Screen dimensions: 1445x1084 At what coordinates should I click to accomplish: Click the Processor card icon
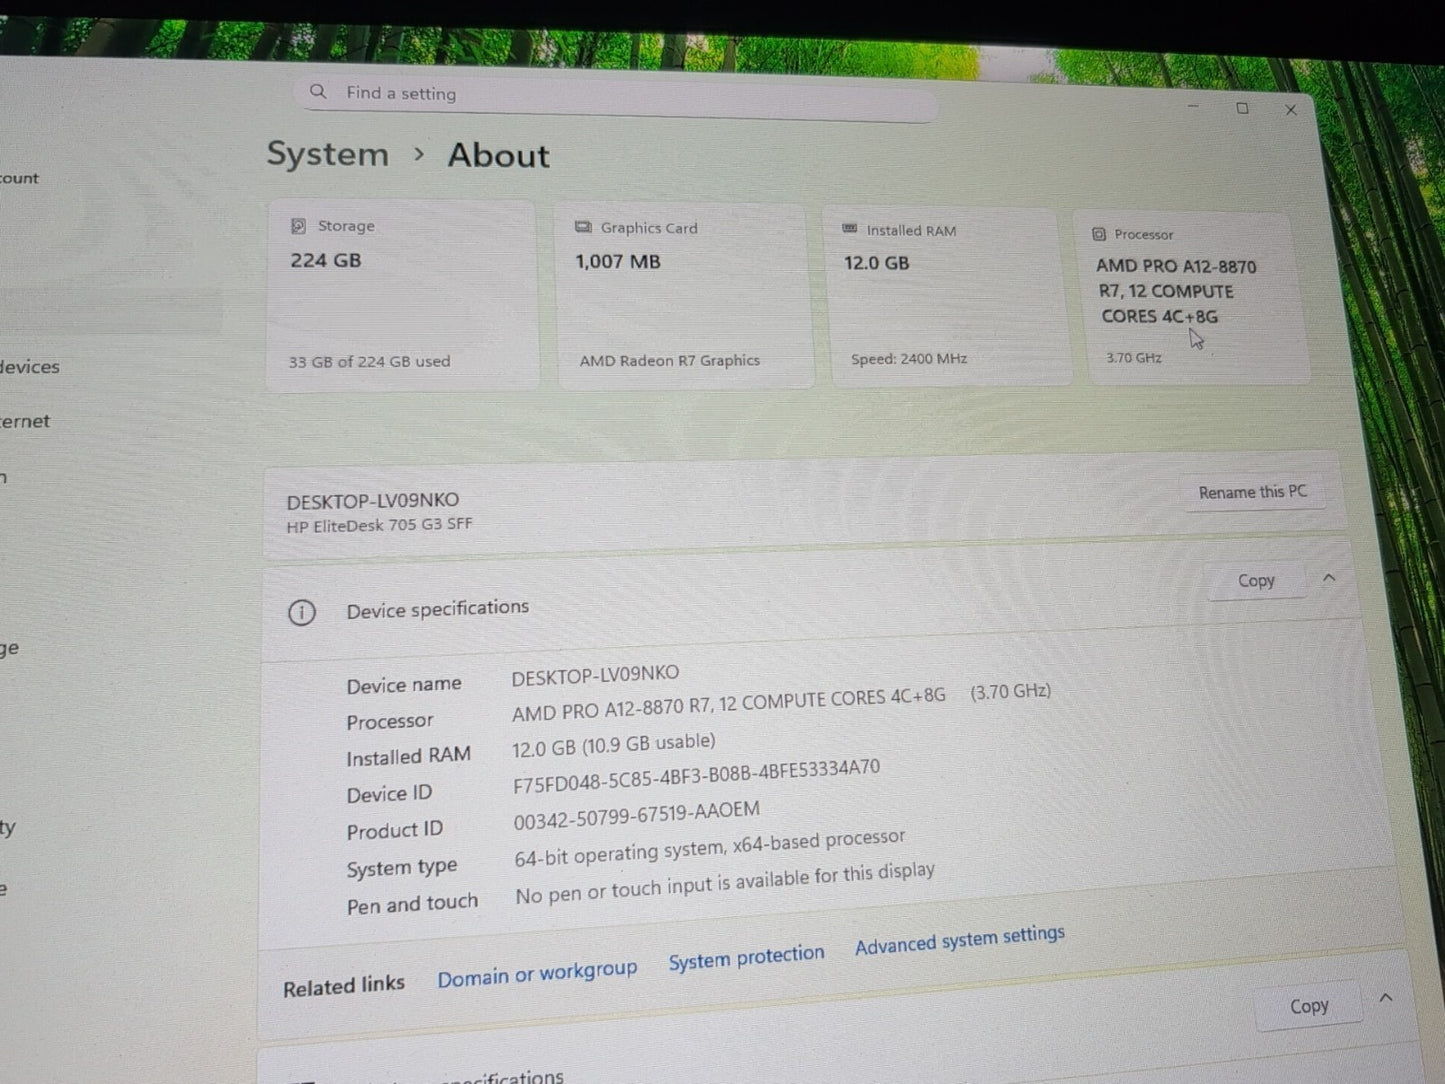[x=1099, y=234]
